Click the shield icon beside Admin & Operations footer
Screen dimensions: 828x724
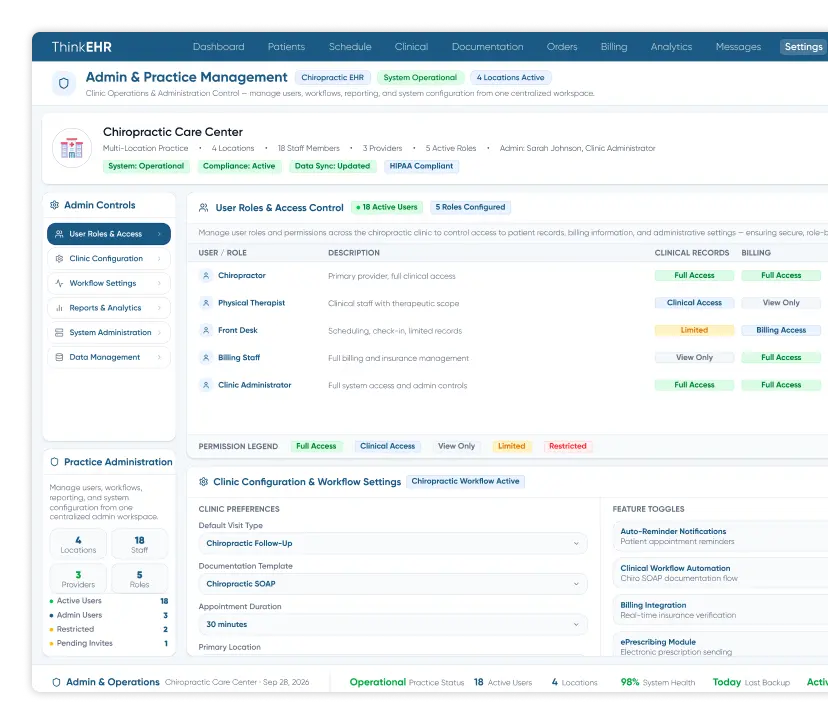click(57, 682)
